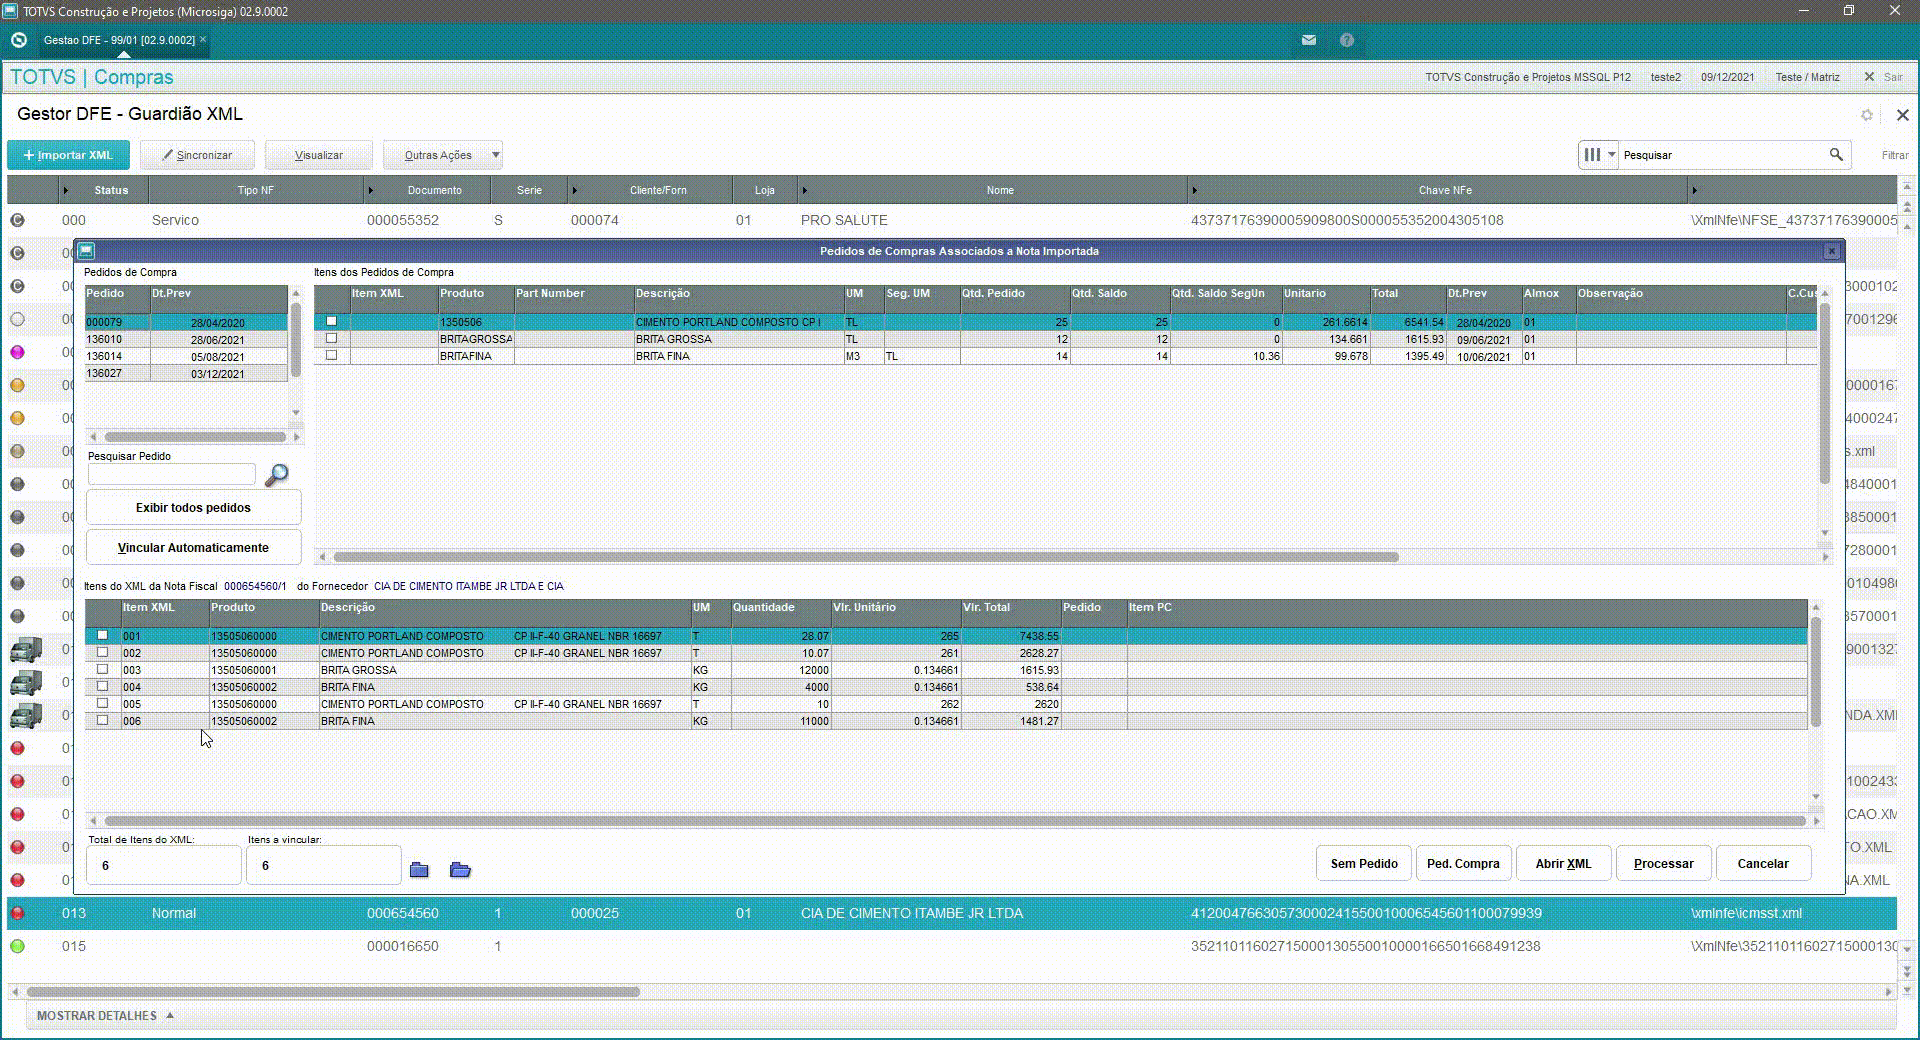Close the Pedidos de Compras dialog
The image size is (1920, 1040).
[x=1832, y=251]
